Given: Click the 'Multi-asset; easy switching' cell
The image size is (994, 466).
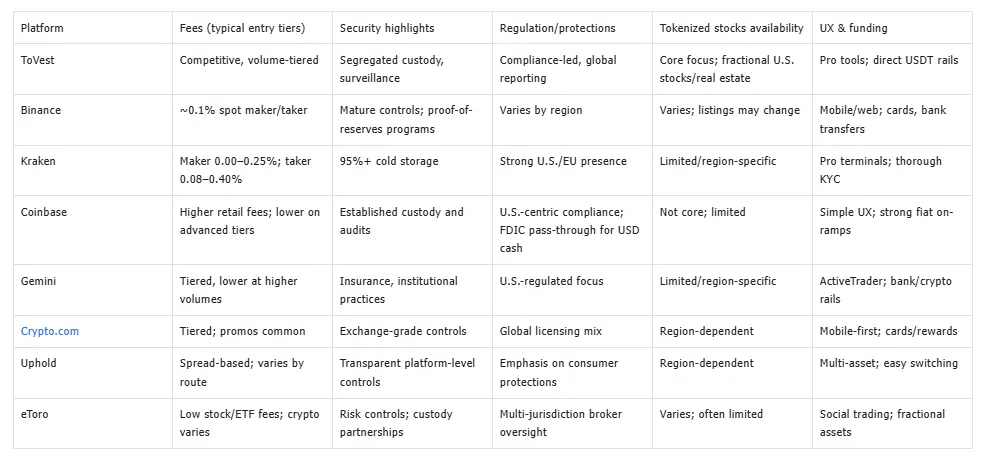Looking at the screenshot, I should click(889, 363).
